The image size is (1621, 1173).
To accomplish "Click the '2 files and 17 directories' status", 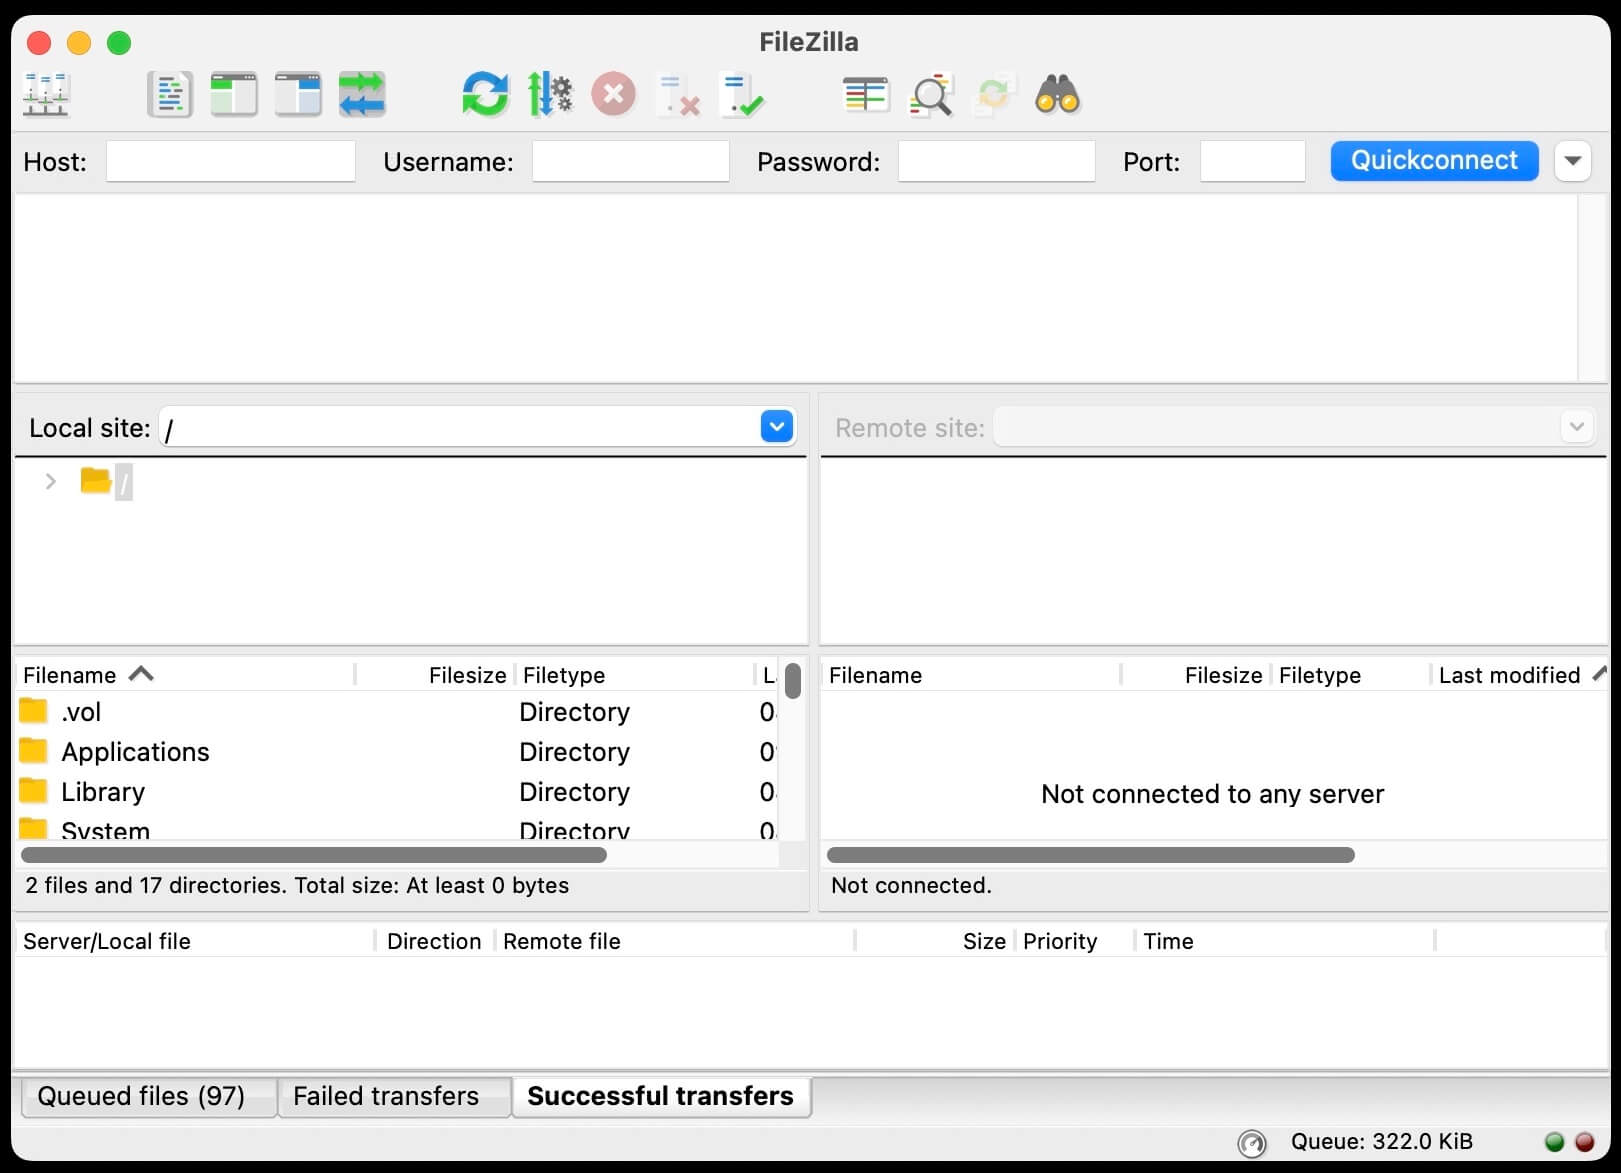I will (x=297, y=885).
